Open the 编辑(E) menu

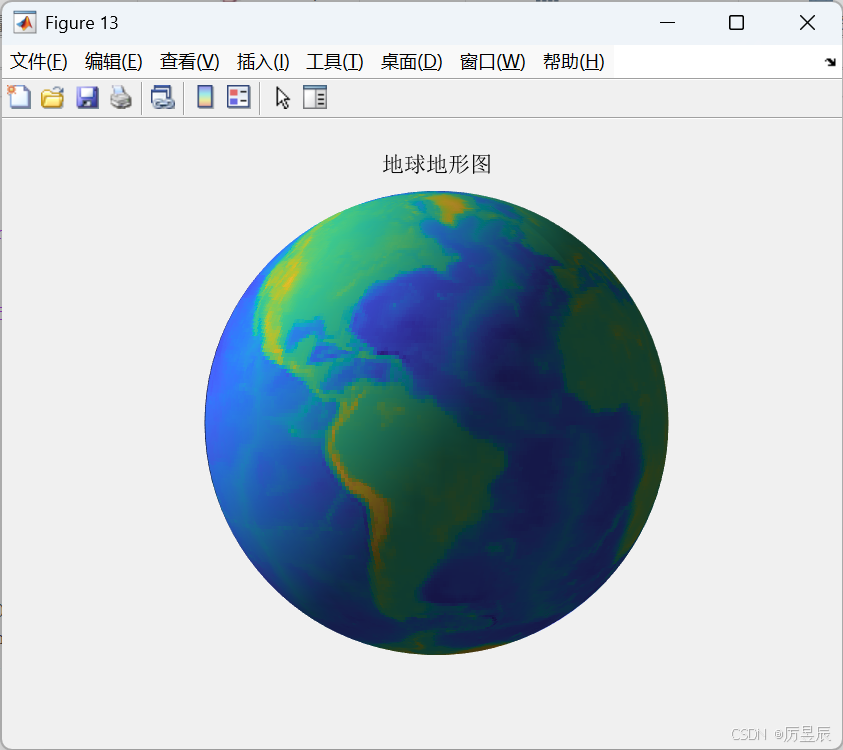point(113,62)
